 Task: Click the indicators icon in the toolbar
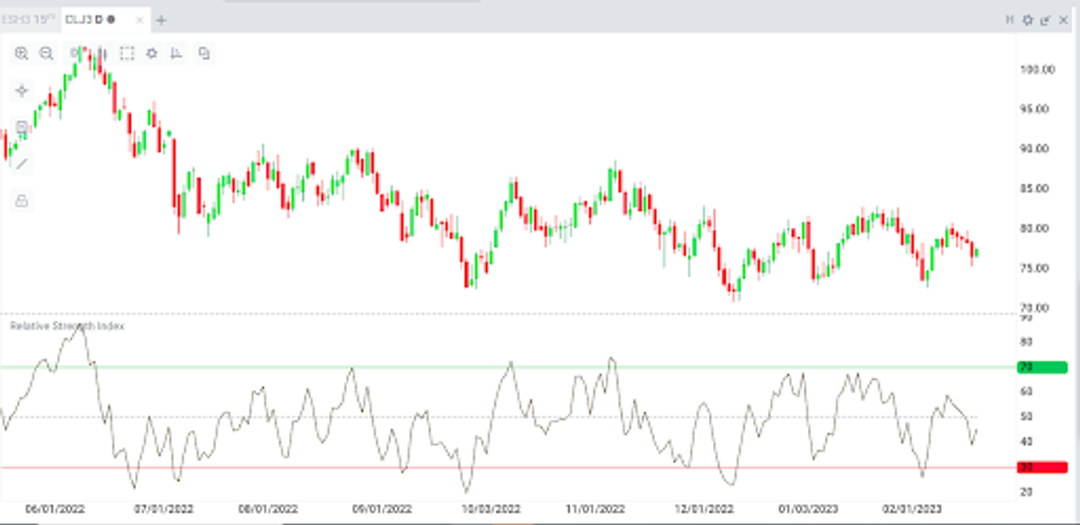coord(177,53)
